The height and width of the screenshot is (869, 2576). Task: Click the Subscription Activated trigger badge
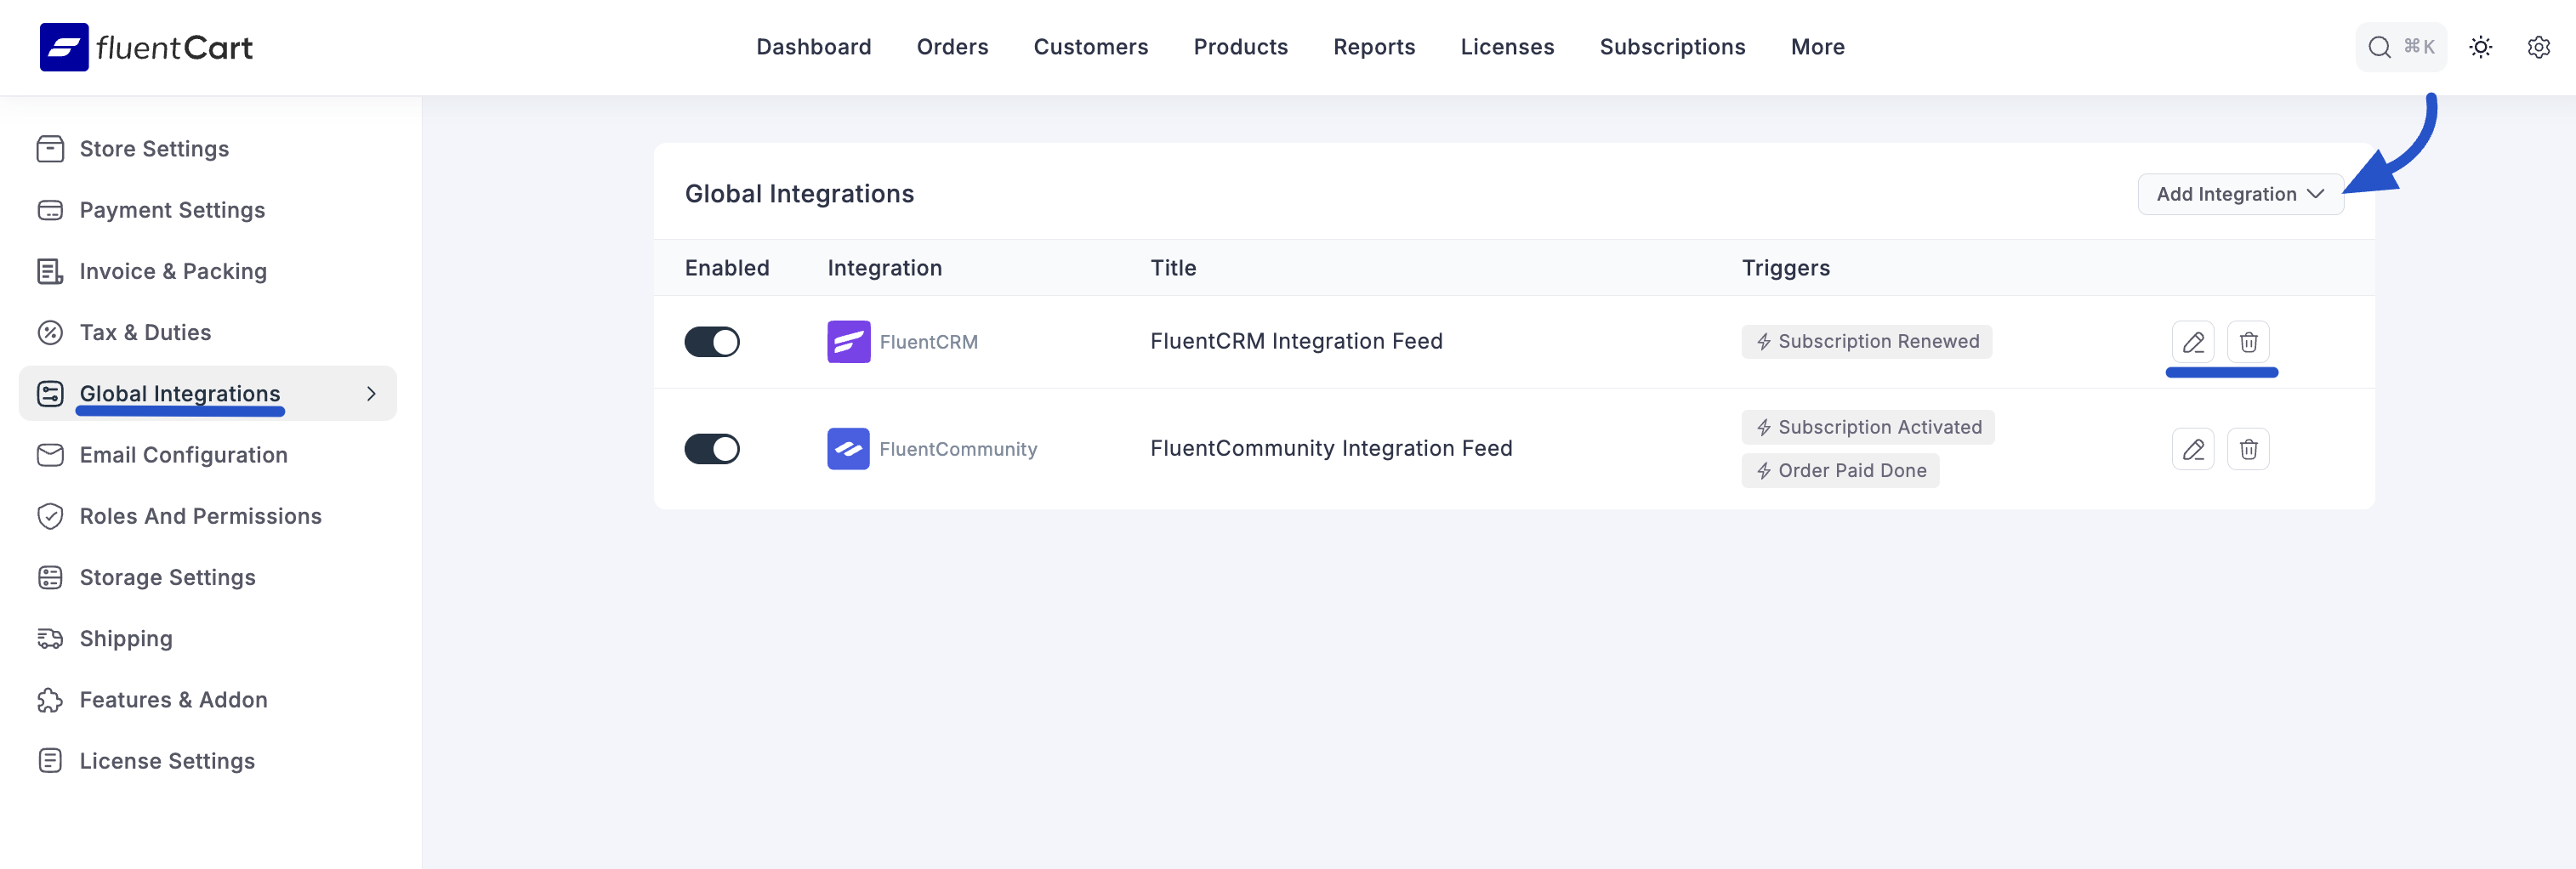(x=1867, y=427)
